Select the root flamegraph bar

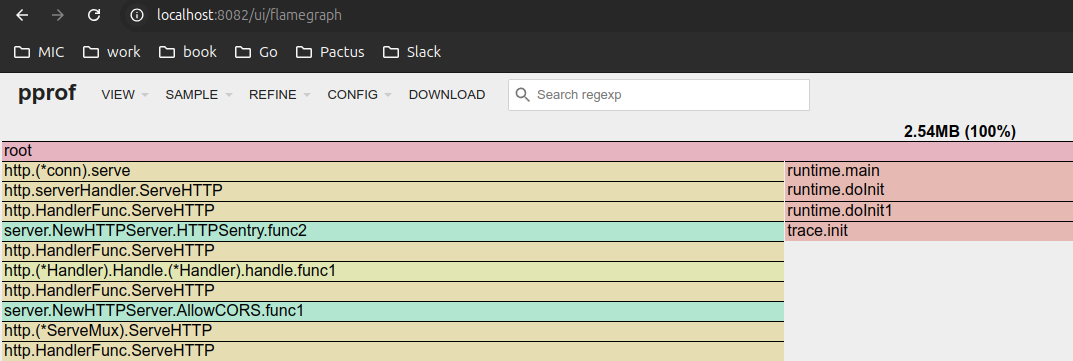click(537, 151)
